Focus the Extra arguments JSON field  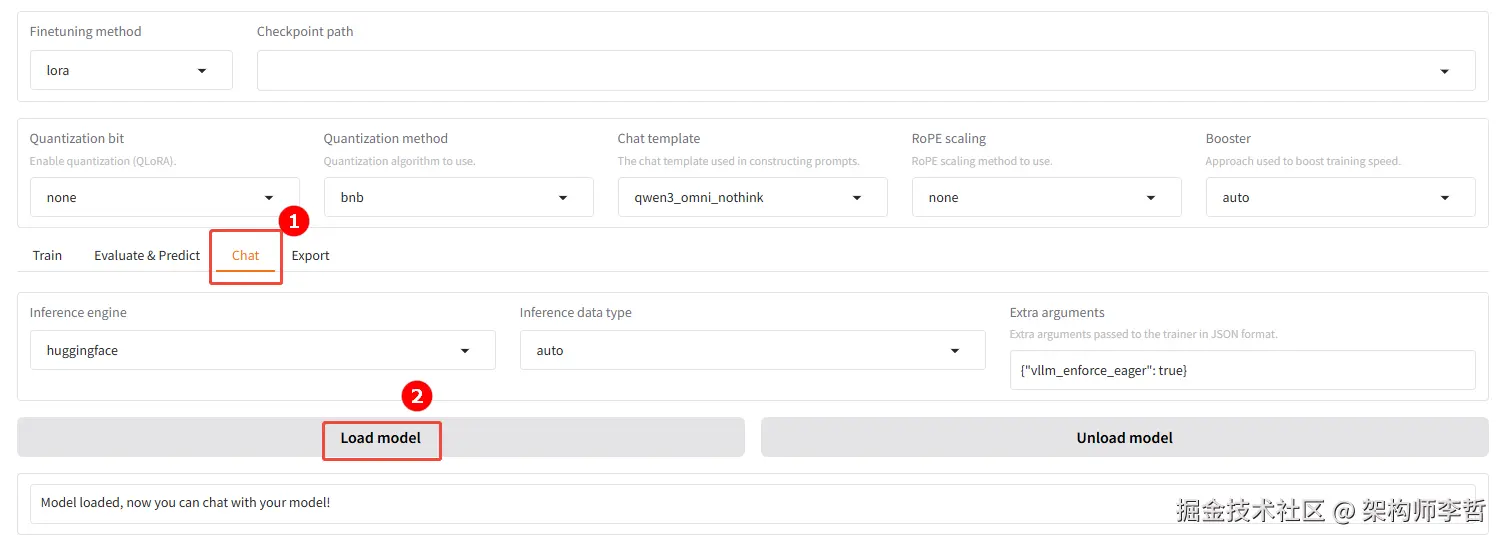coord(1241,370)
